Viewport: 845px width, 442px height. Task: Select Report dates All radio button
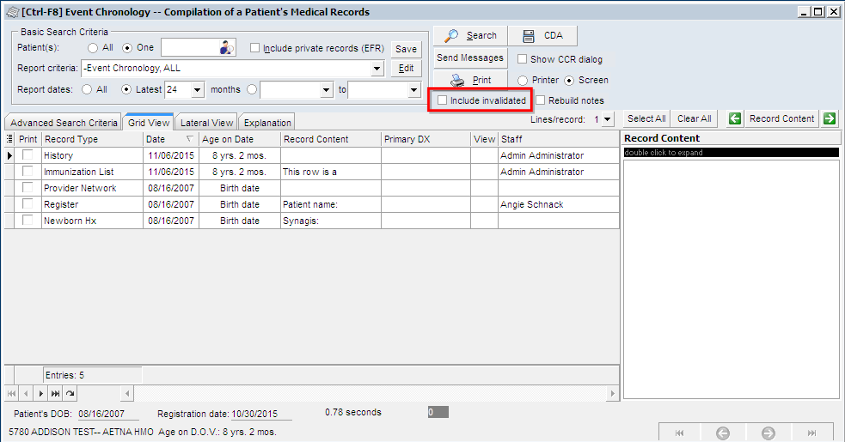[87, 89]
